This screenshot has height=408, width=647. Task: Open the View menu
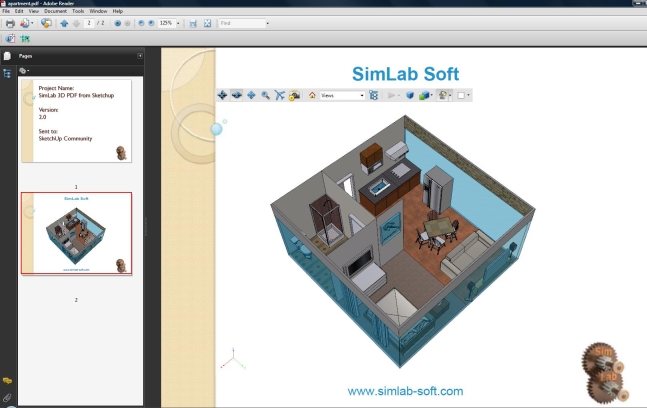pyautogui.click(x=33, y=11)
